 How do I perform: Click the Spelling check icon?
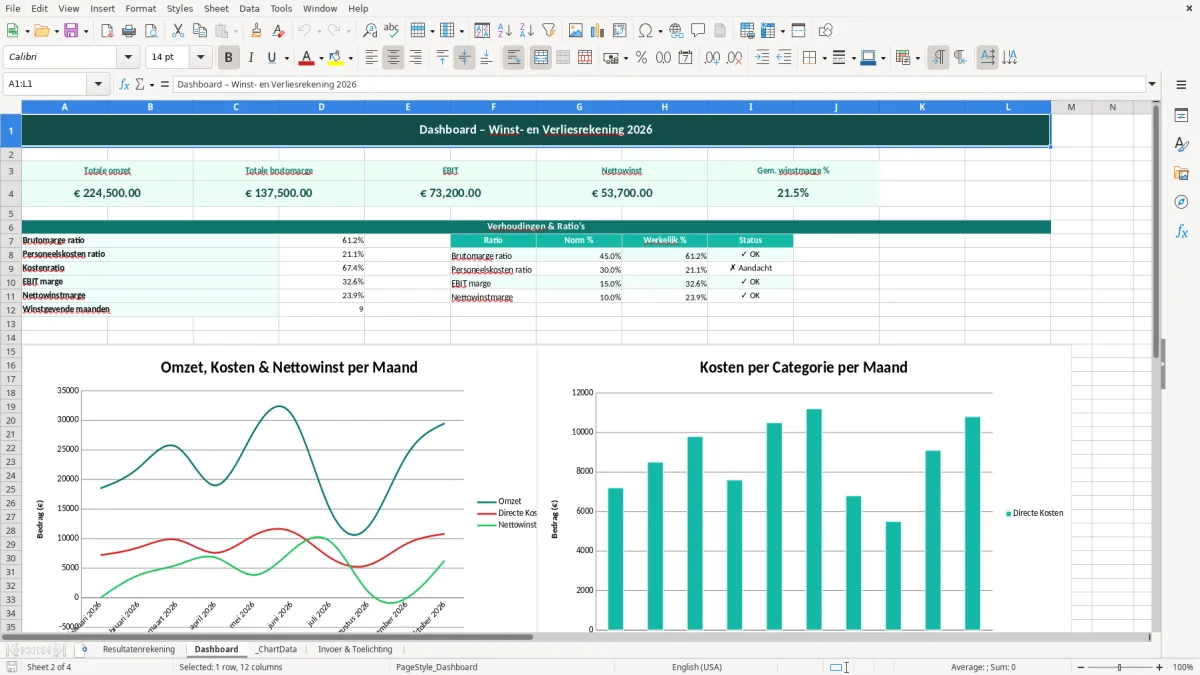pyautogui.click(x=392, y=31)
